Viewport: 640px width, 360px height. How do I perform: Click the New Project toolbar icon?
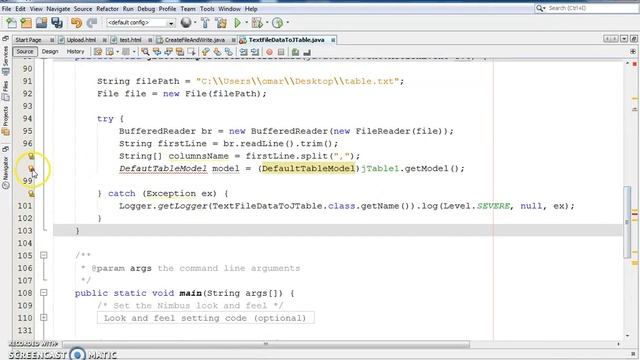pos(26,23)
